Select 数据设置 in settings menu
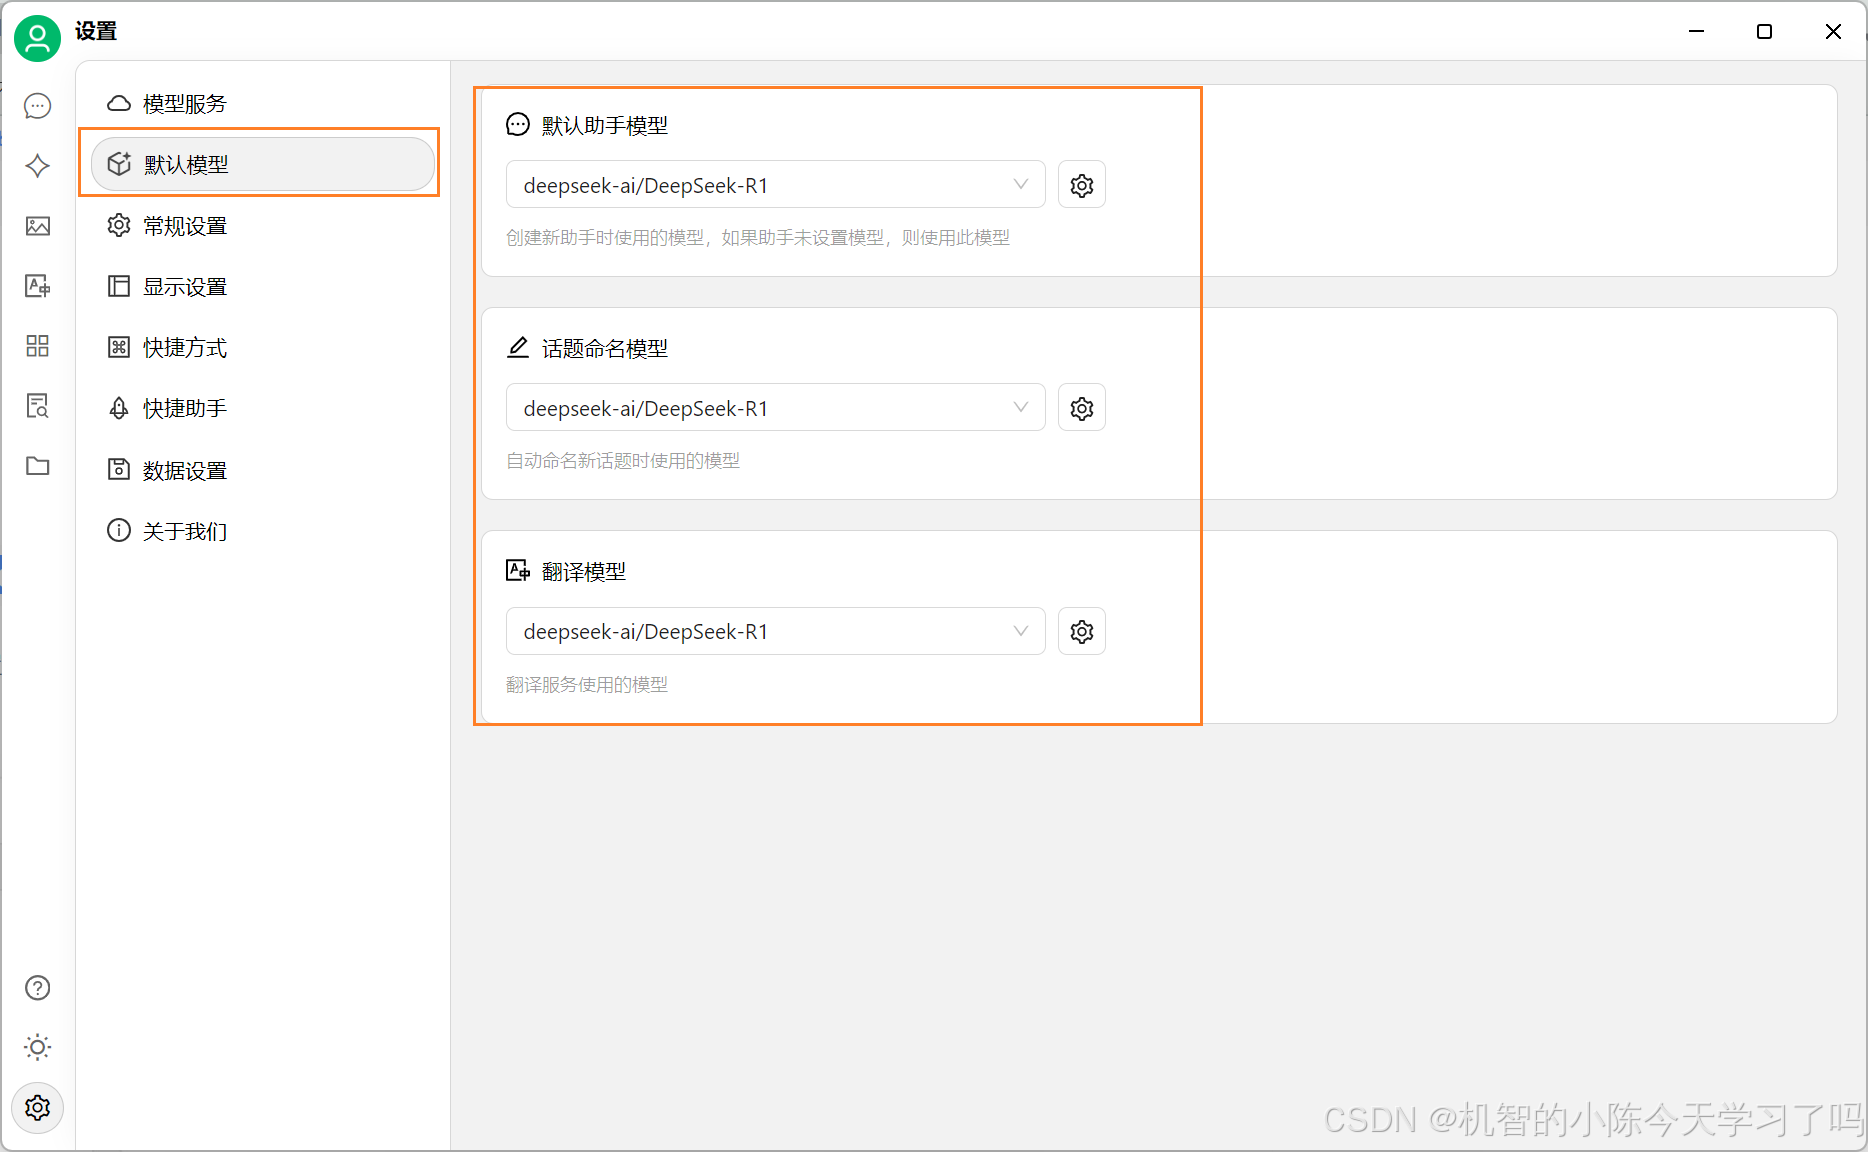This screenshot has width=1868, height=1152. 263,470
